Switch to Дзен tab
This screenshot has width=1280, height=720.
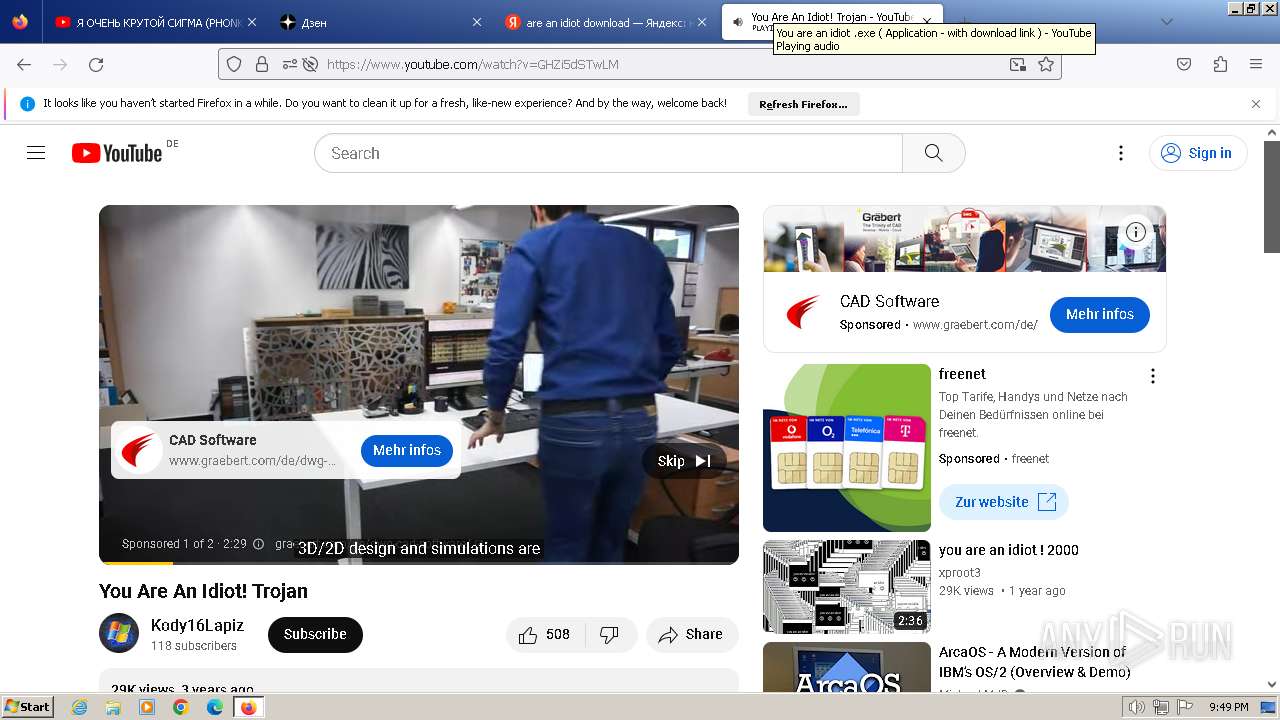click(380, 22)
